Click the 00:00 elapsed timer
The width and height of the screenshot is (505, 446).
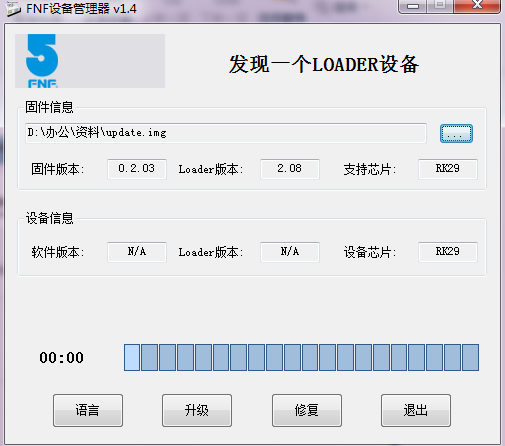point(62,358)
